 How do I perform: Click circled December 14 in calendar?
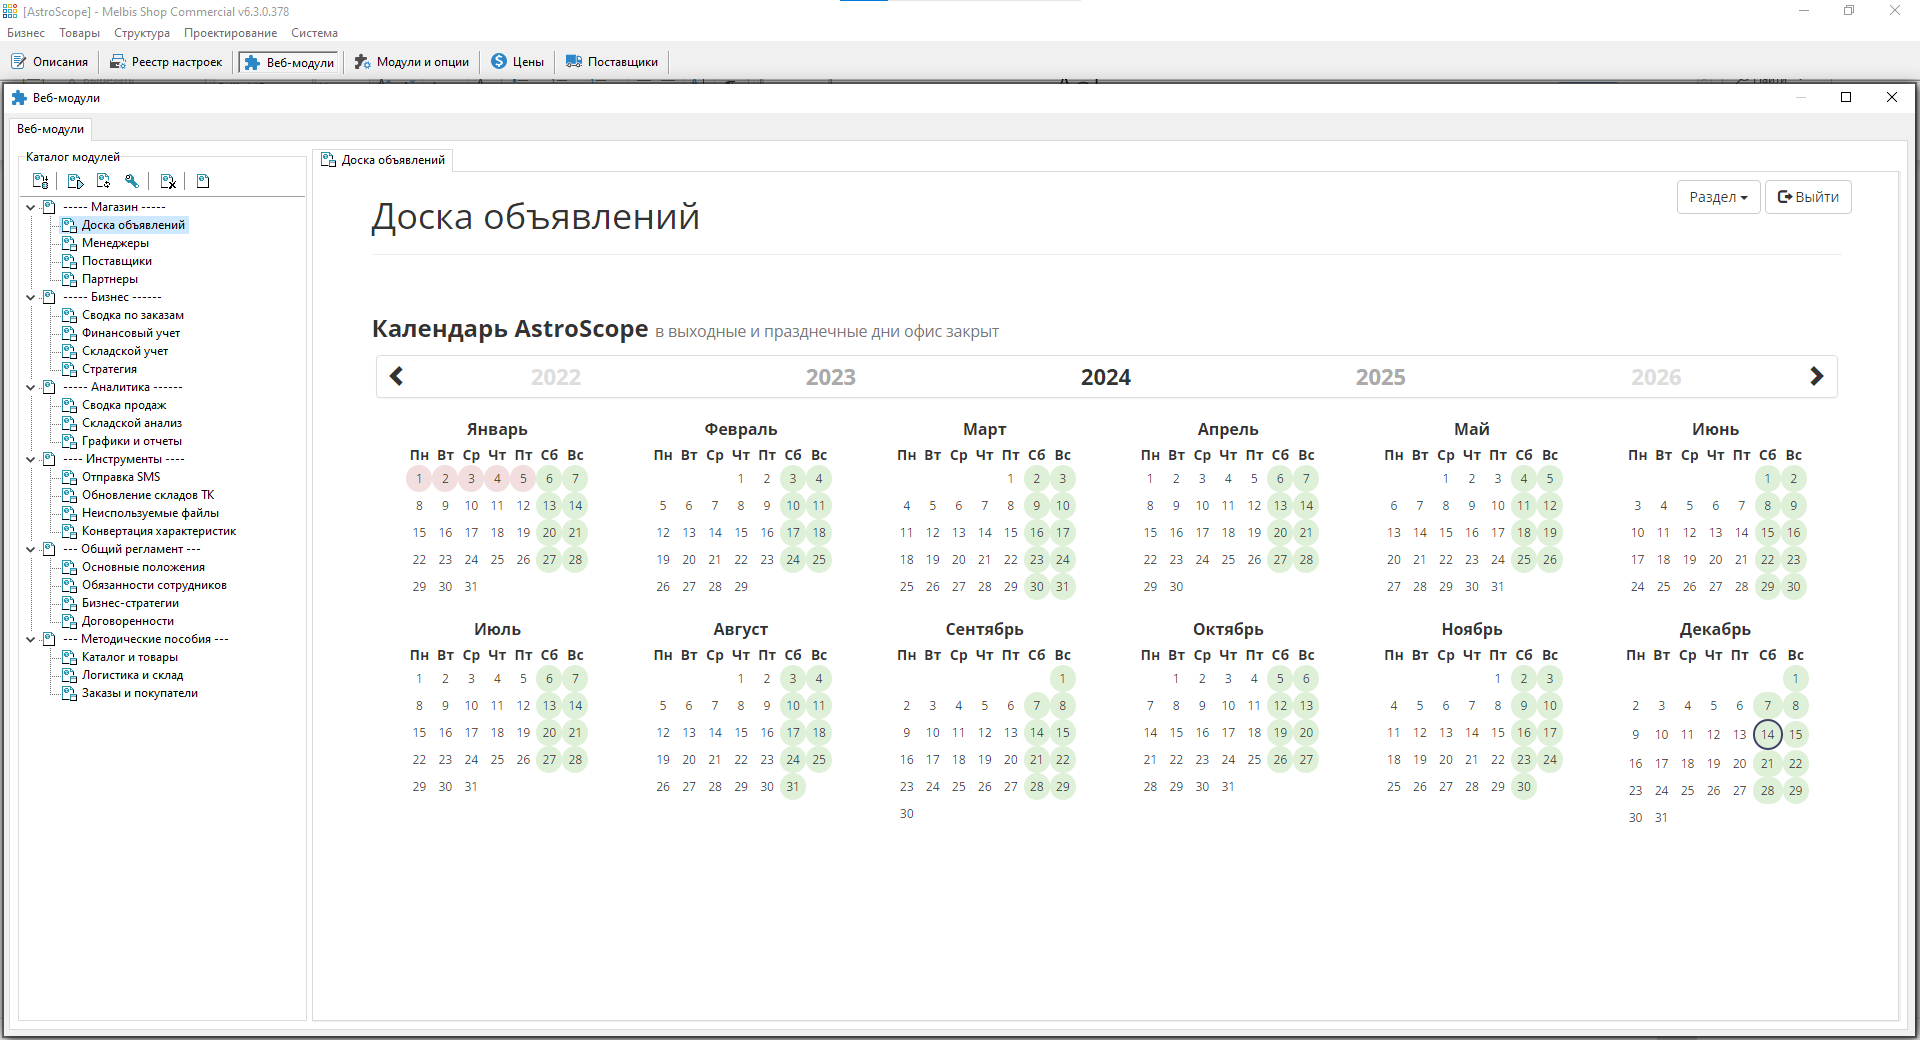tap(1767, 734)
